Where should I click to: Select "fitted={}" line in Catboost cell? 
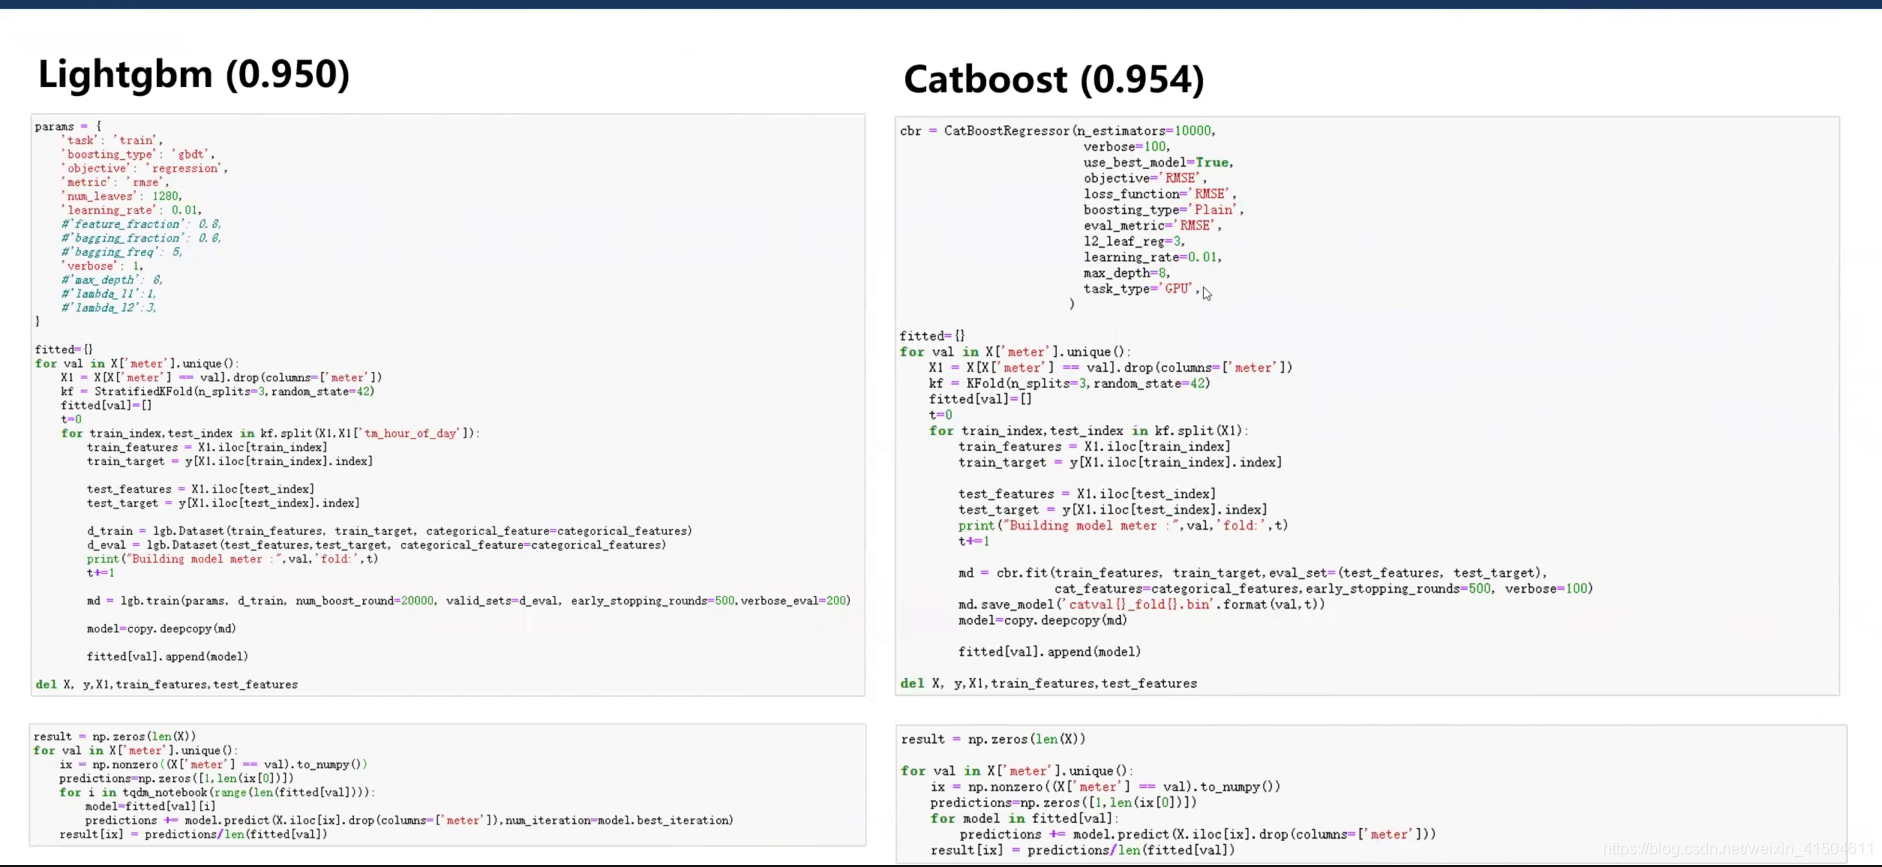point(932,337)
